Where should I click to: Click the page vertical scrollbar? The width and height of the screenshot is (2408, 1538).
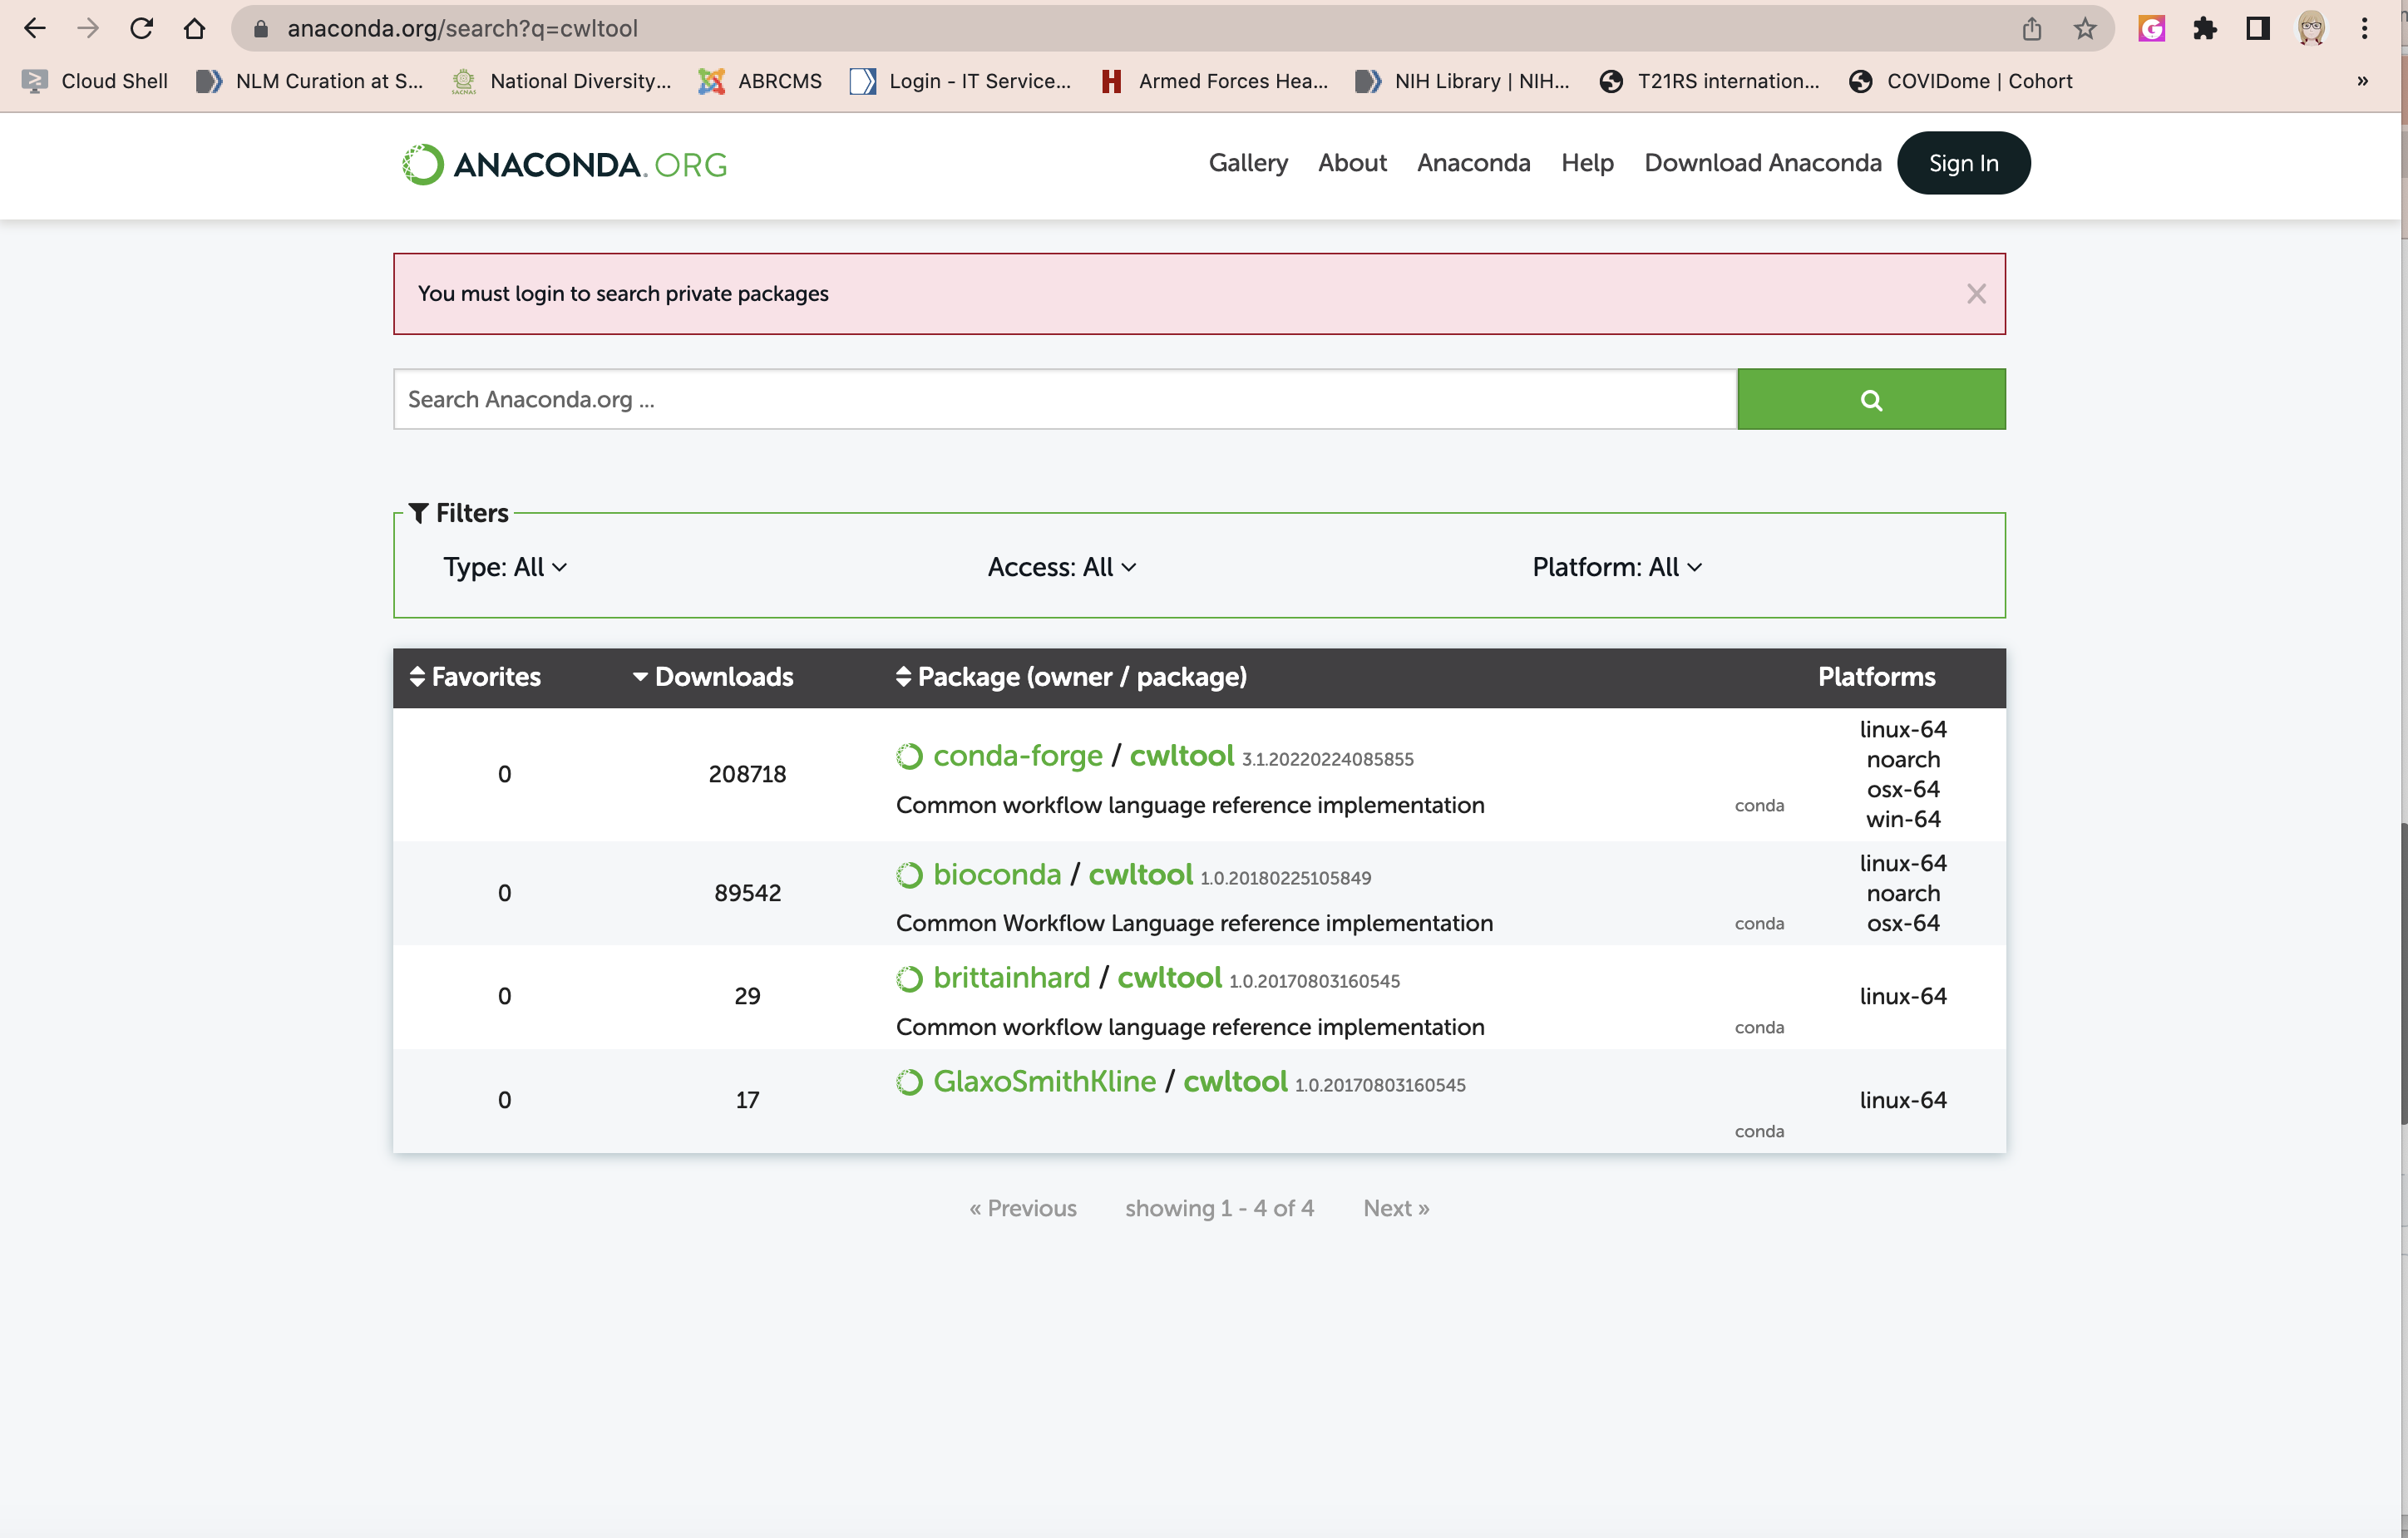pos(2402,973)
